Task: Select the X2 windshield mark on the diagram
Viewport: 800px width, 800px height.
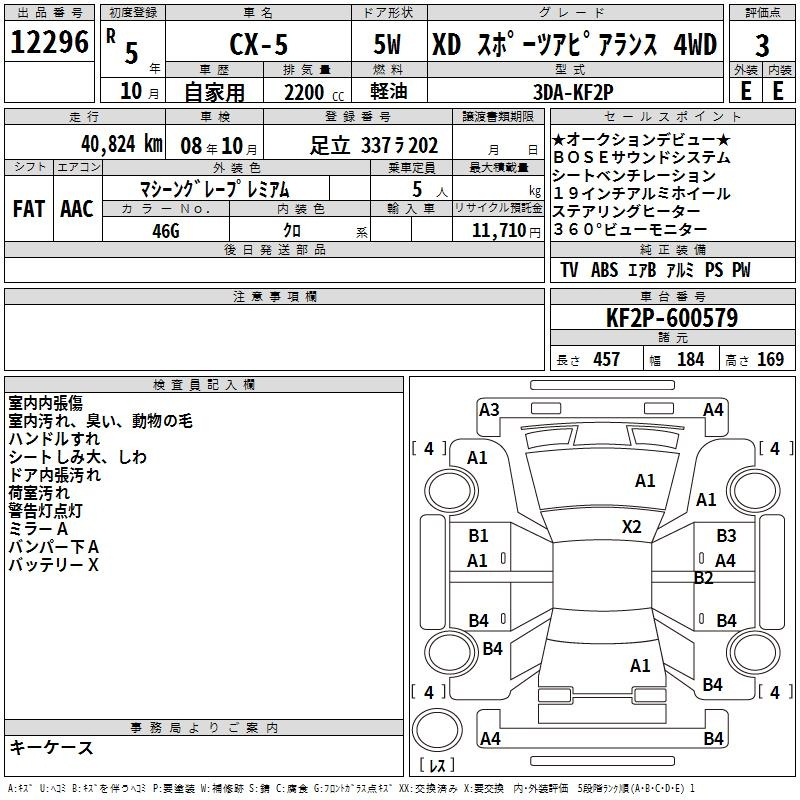Action: (x=632, y=527)
